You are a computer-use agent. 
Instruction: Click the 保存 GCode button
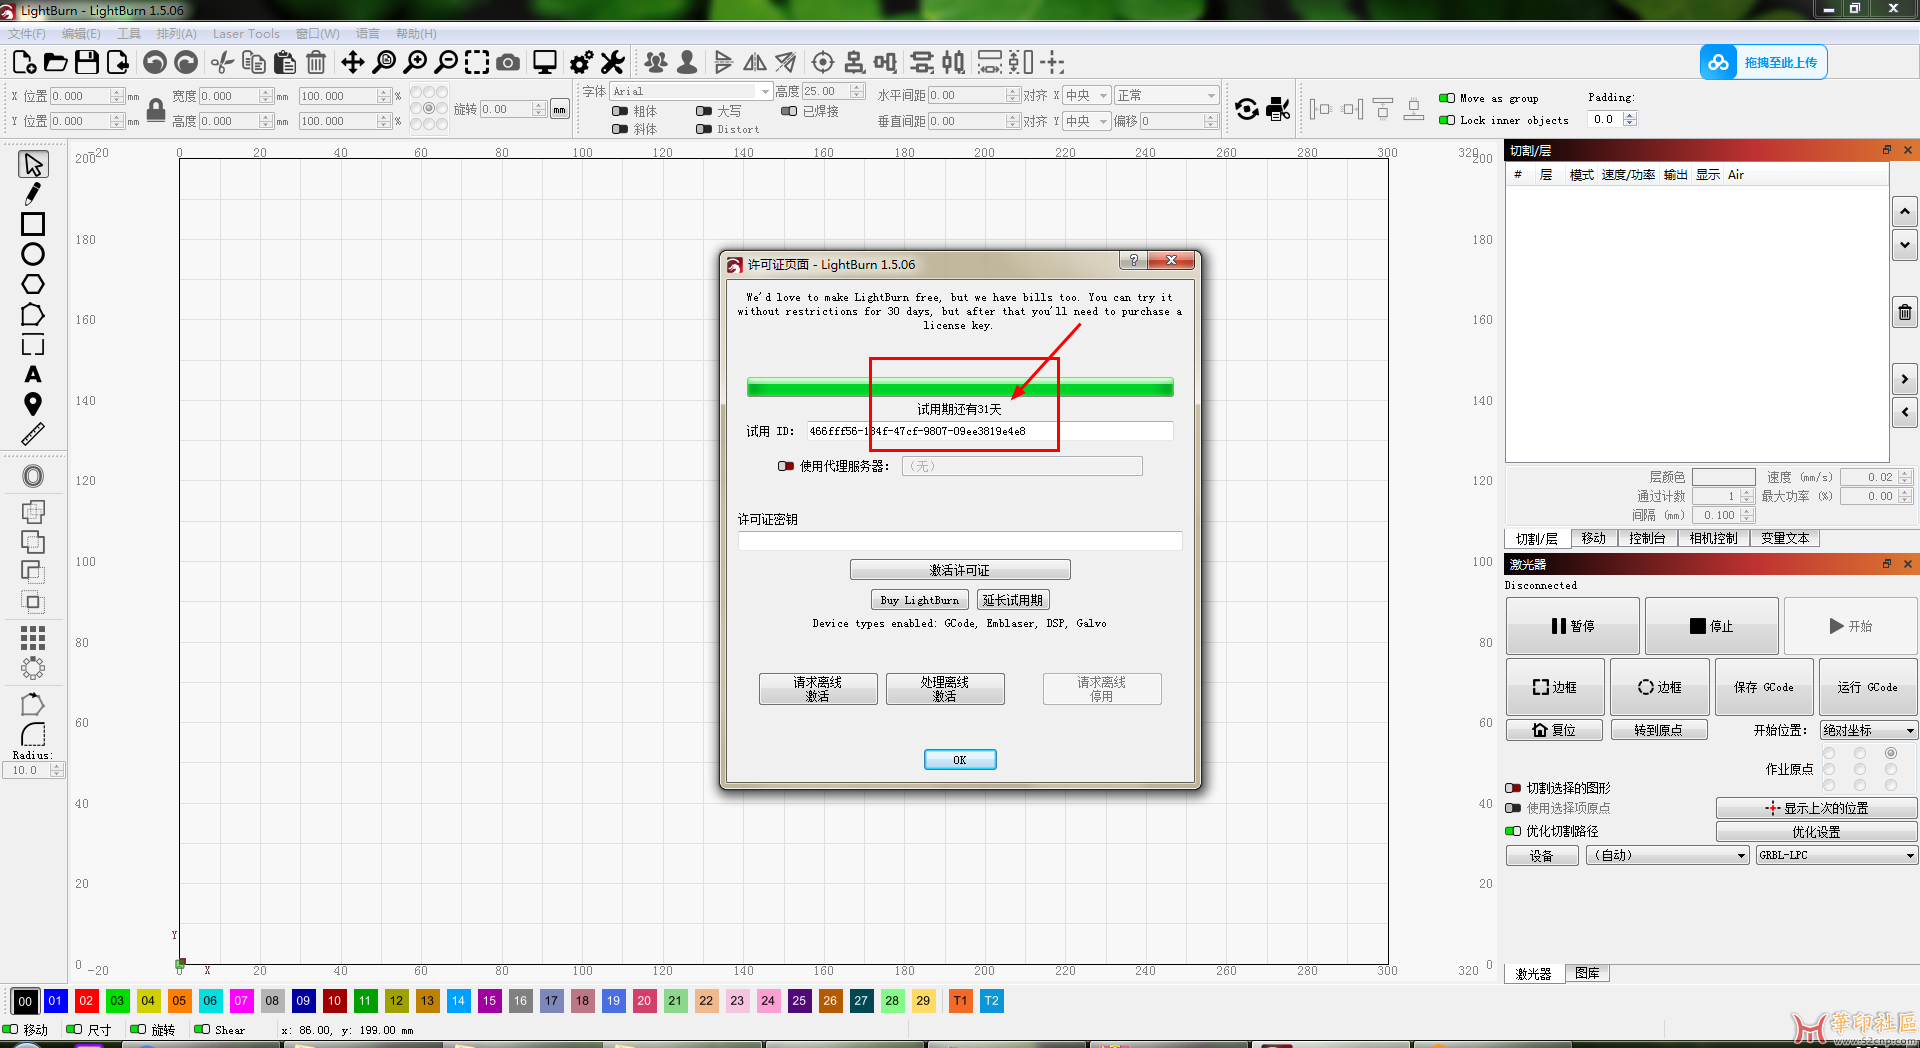pyautogui.click(x=1764, y=687)
